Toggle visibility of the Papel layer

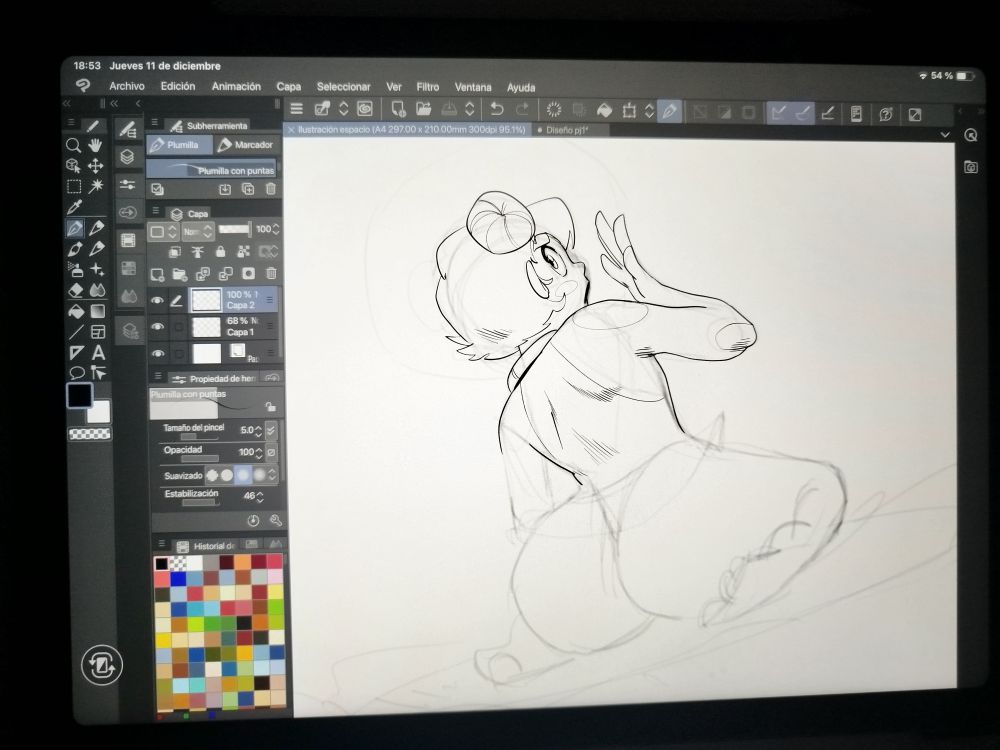pyautogui.click(x=158, y=353)
